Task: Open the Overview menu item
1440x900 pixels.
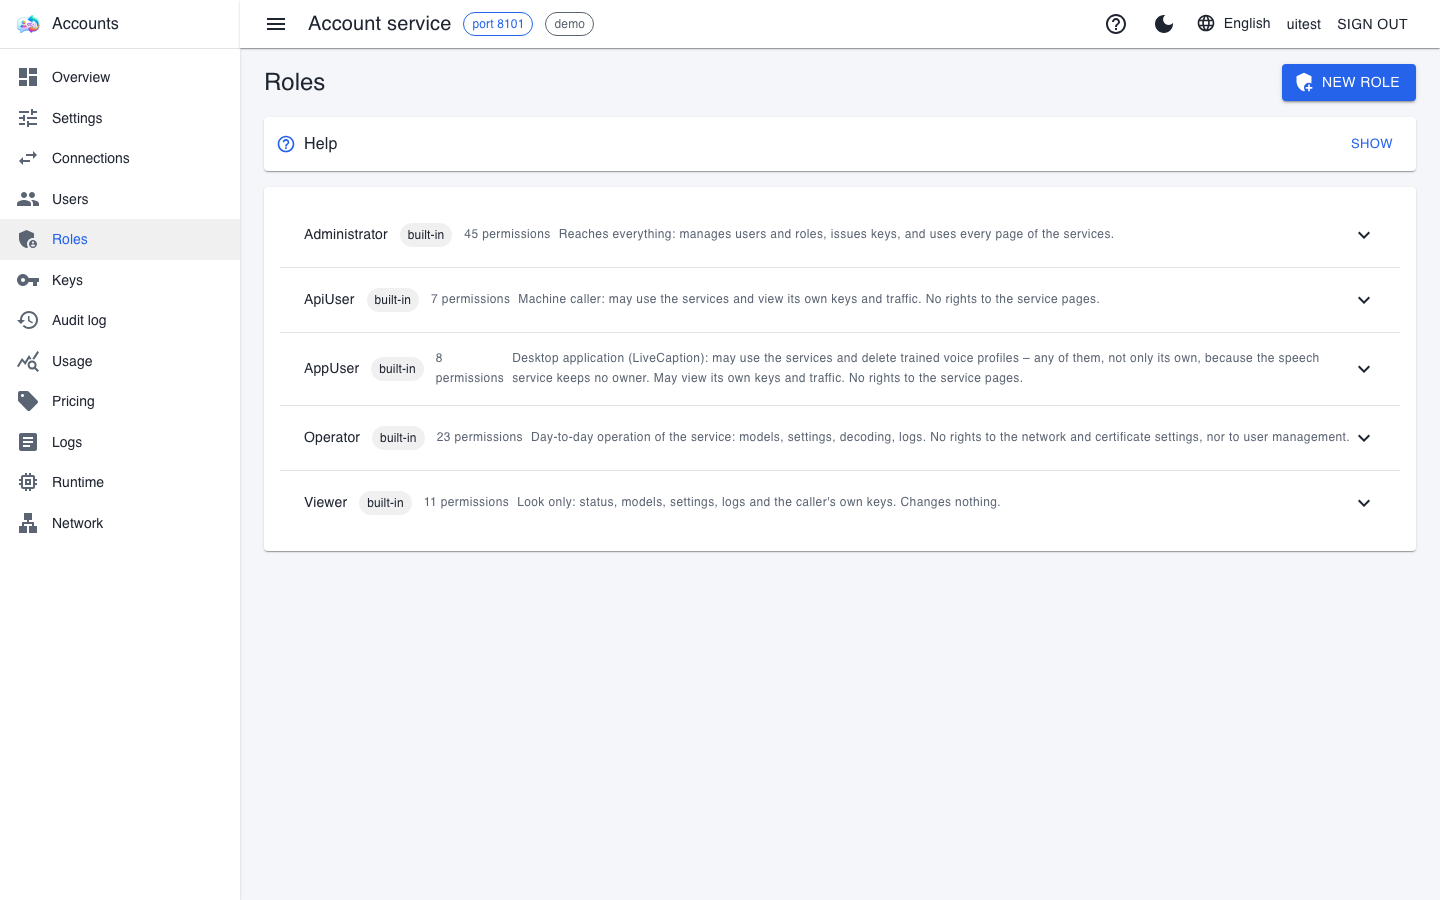Action: [x=120, y=77]
